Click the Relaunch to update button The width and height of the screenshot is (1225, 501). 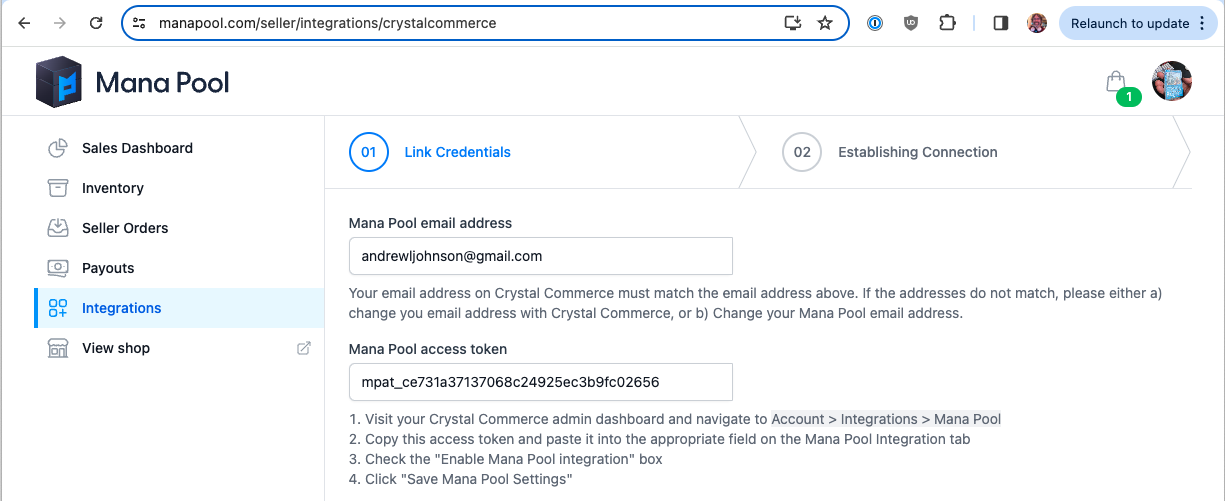coord(1129,23)
